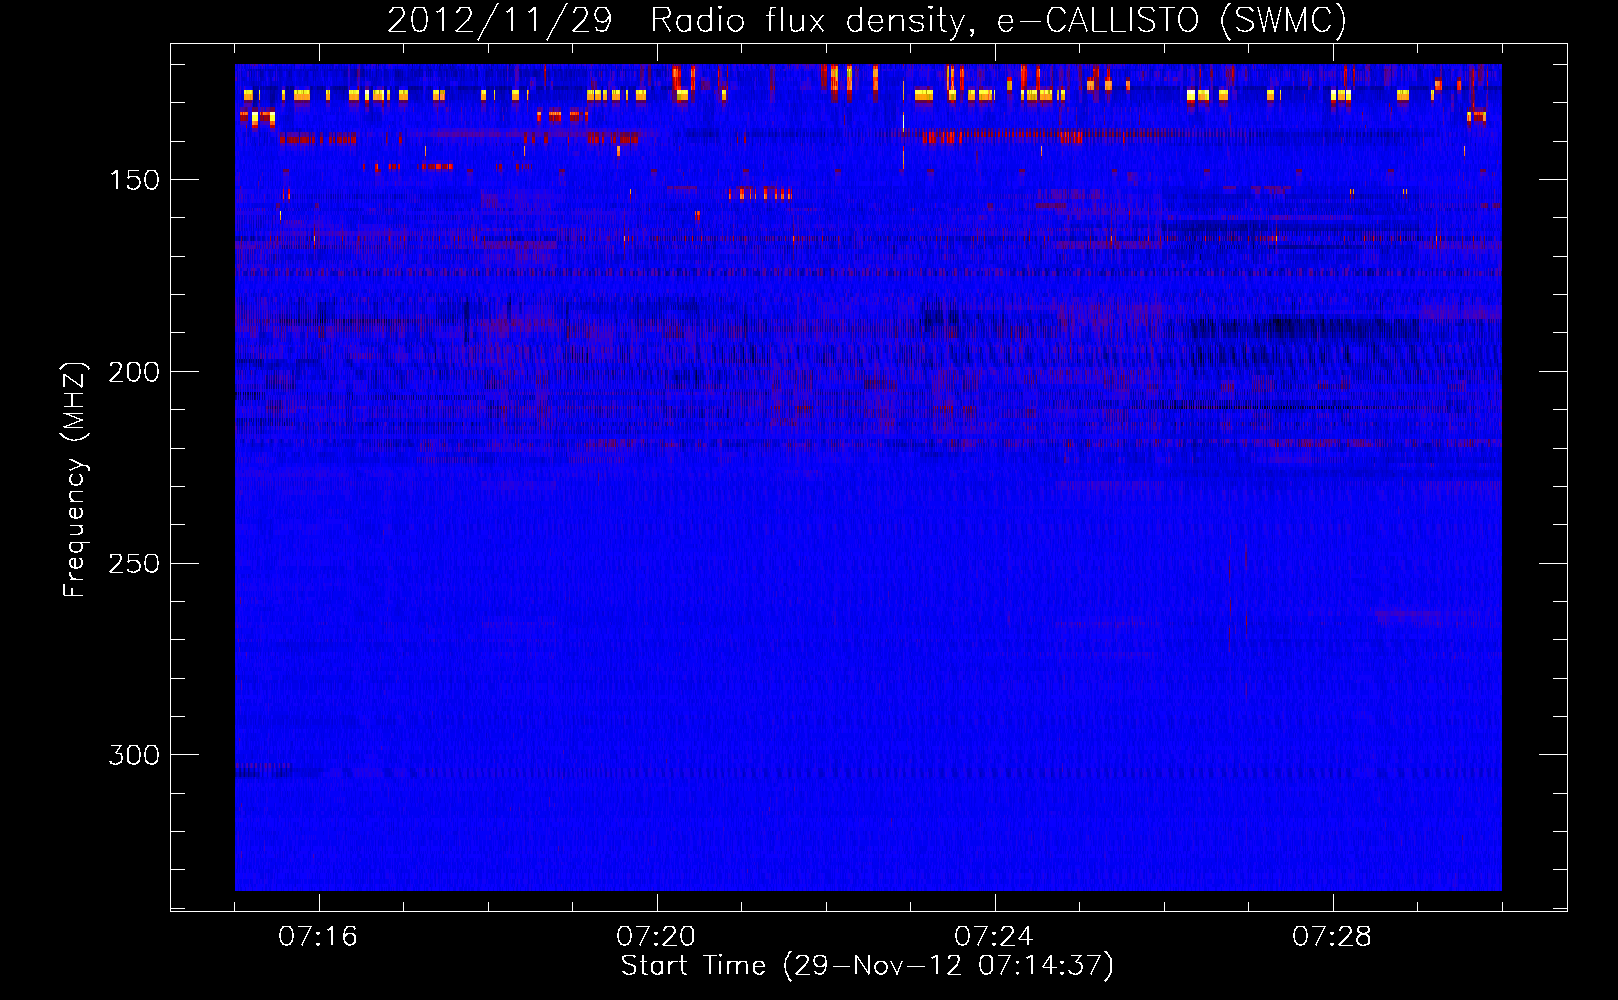Click the 07:28 time tick label
Screen dimensions: 1618x1000
[1332, 937]
